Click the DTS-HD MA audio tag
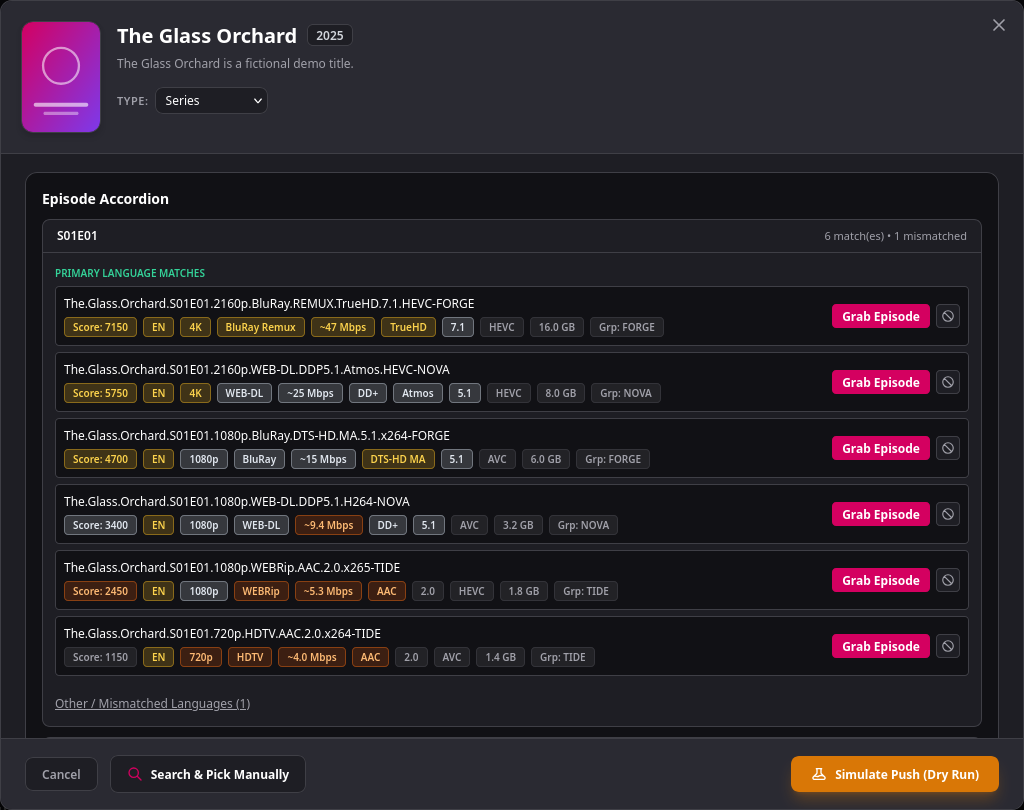This screenshot has height=810, width=1024. [398, 459]
